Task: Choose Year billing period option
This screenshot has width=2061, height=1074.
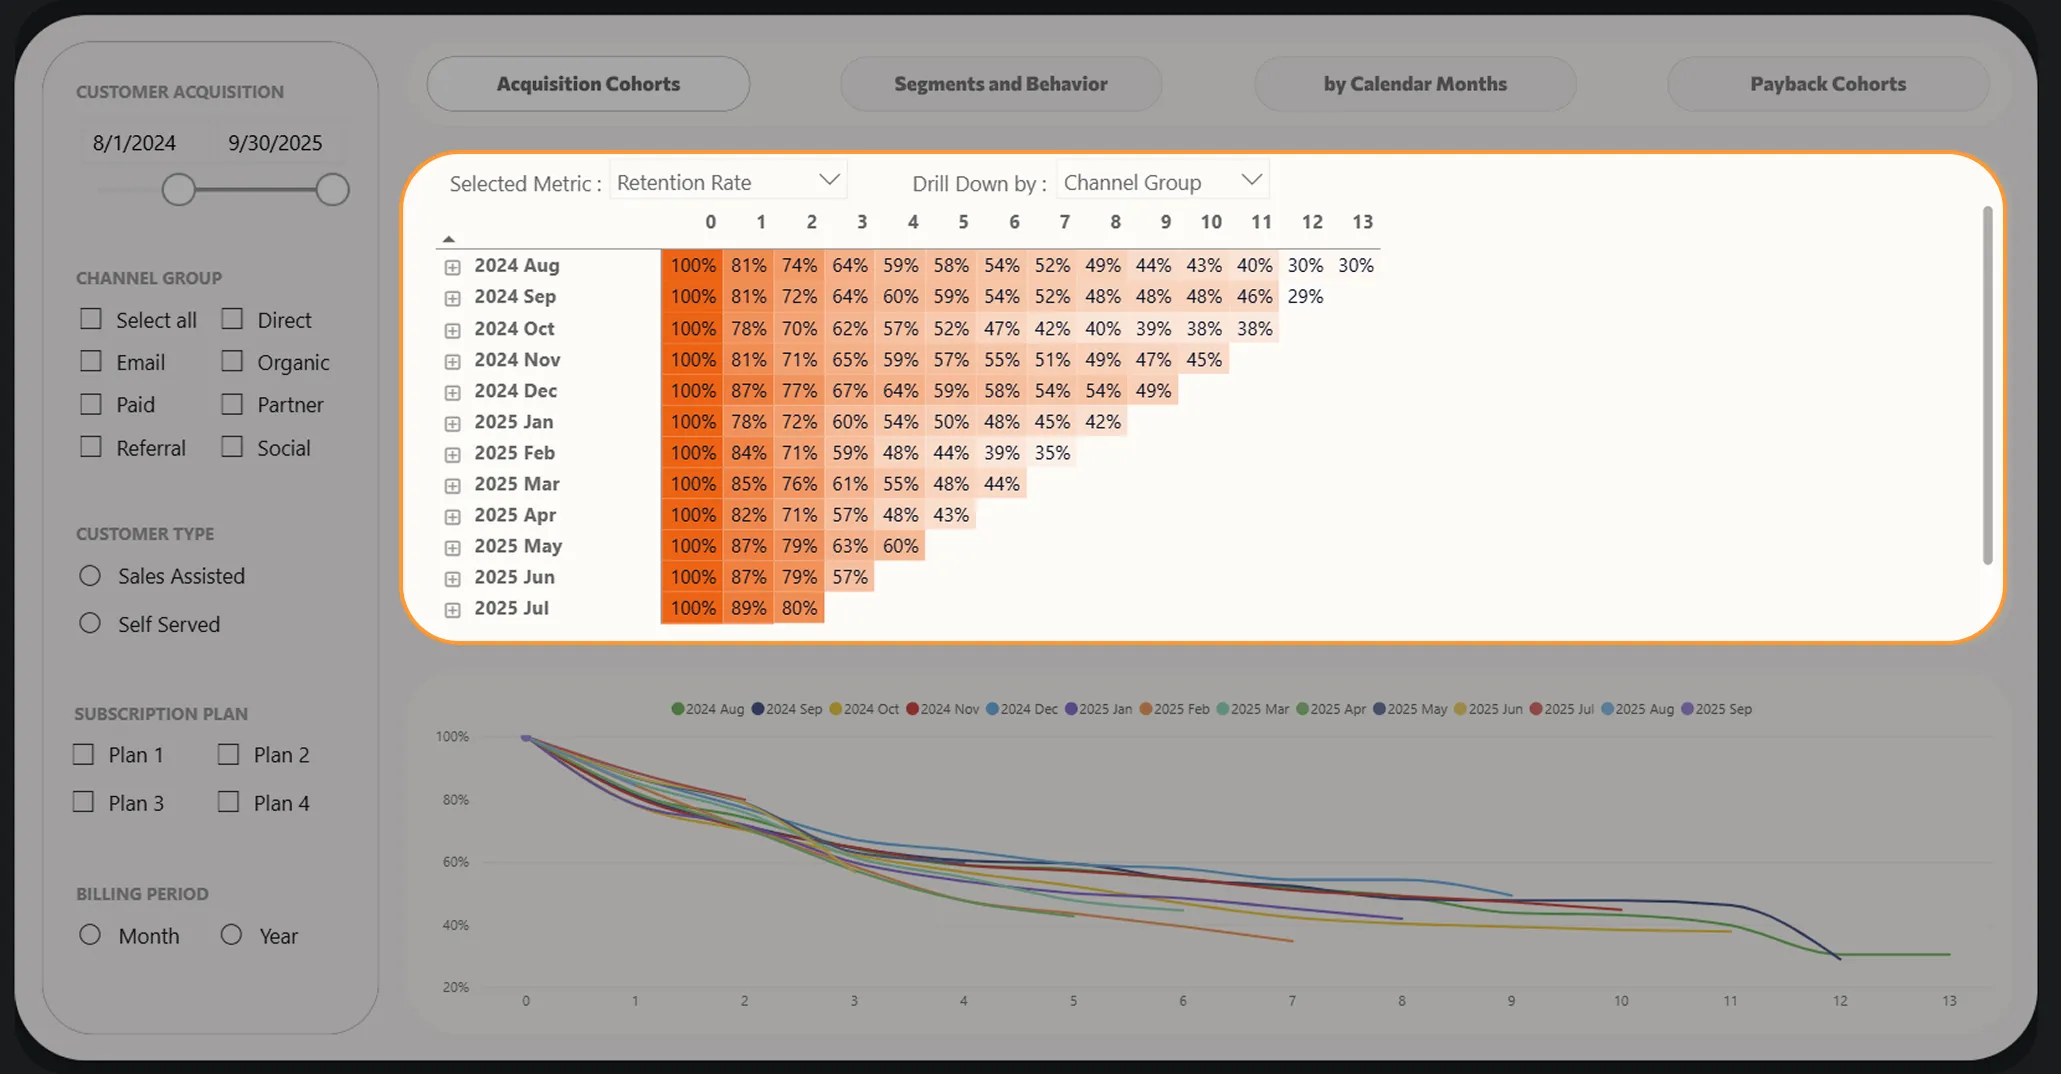Action: 231,935
